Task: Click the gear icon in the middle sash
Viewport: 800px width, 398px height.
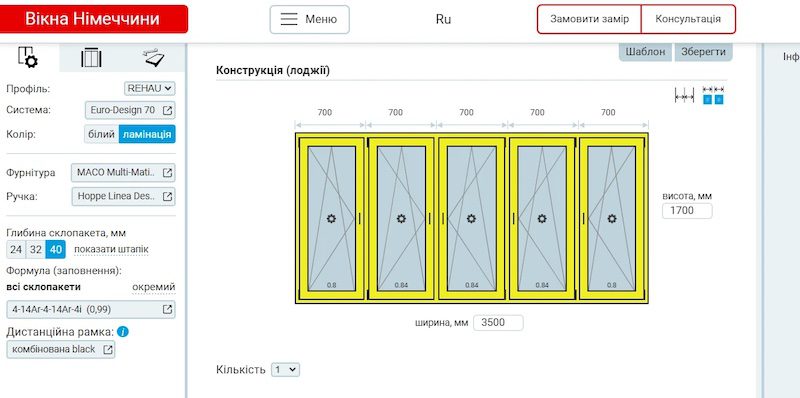Action: click(x=471, y=219)
